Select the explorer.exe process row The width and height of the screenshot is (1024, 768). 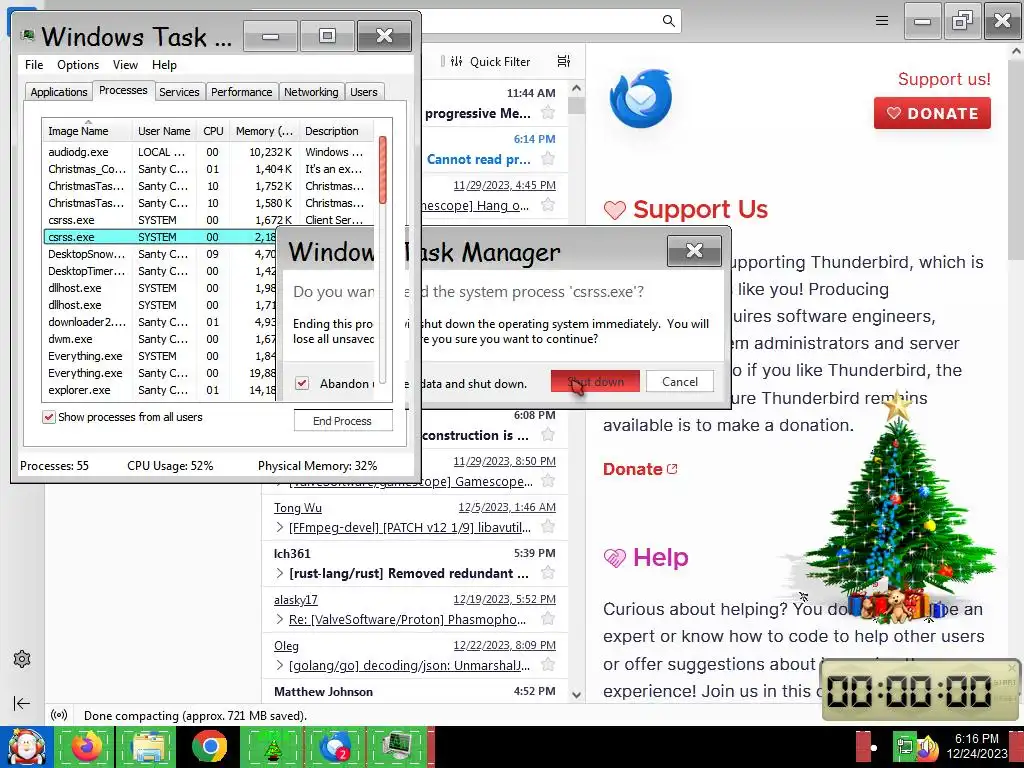(x=160, y=390)
